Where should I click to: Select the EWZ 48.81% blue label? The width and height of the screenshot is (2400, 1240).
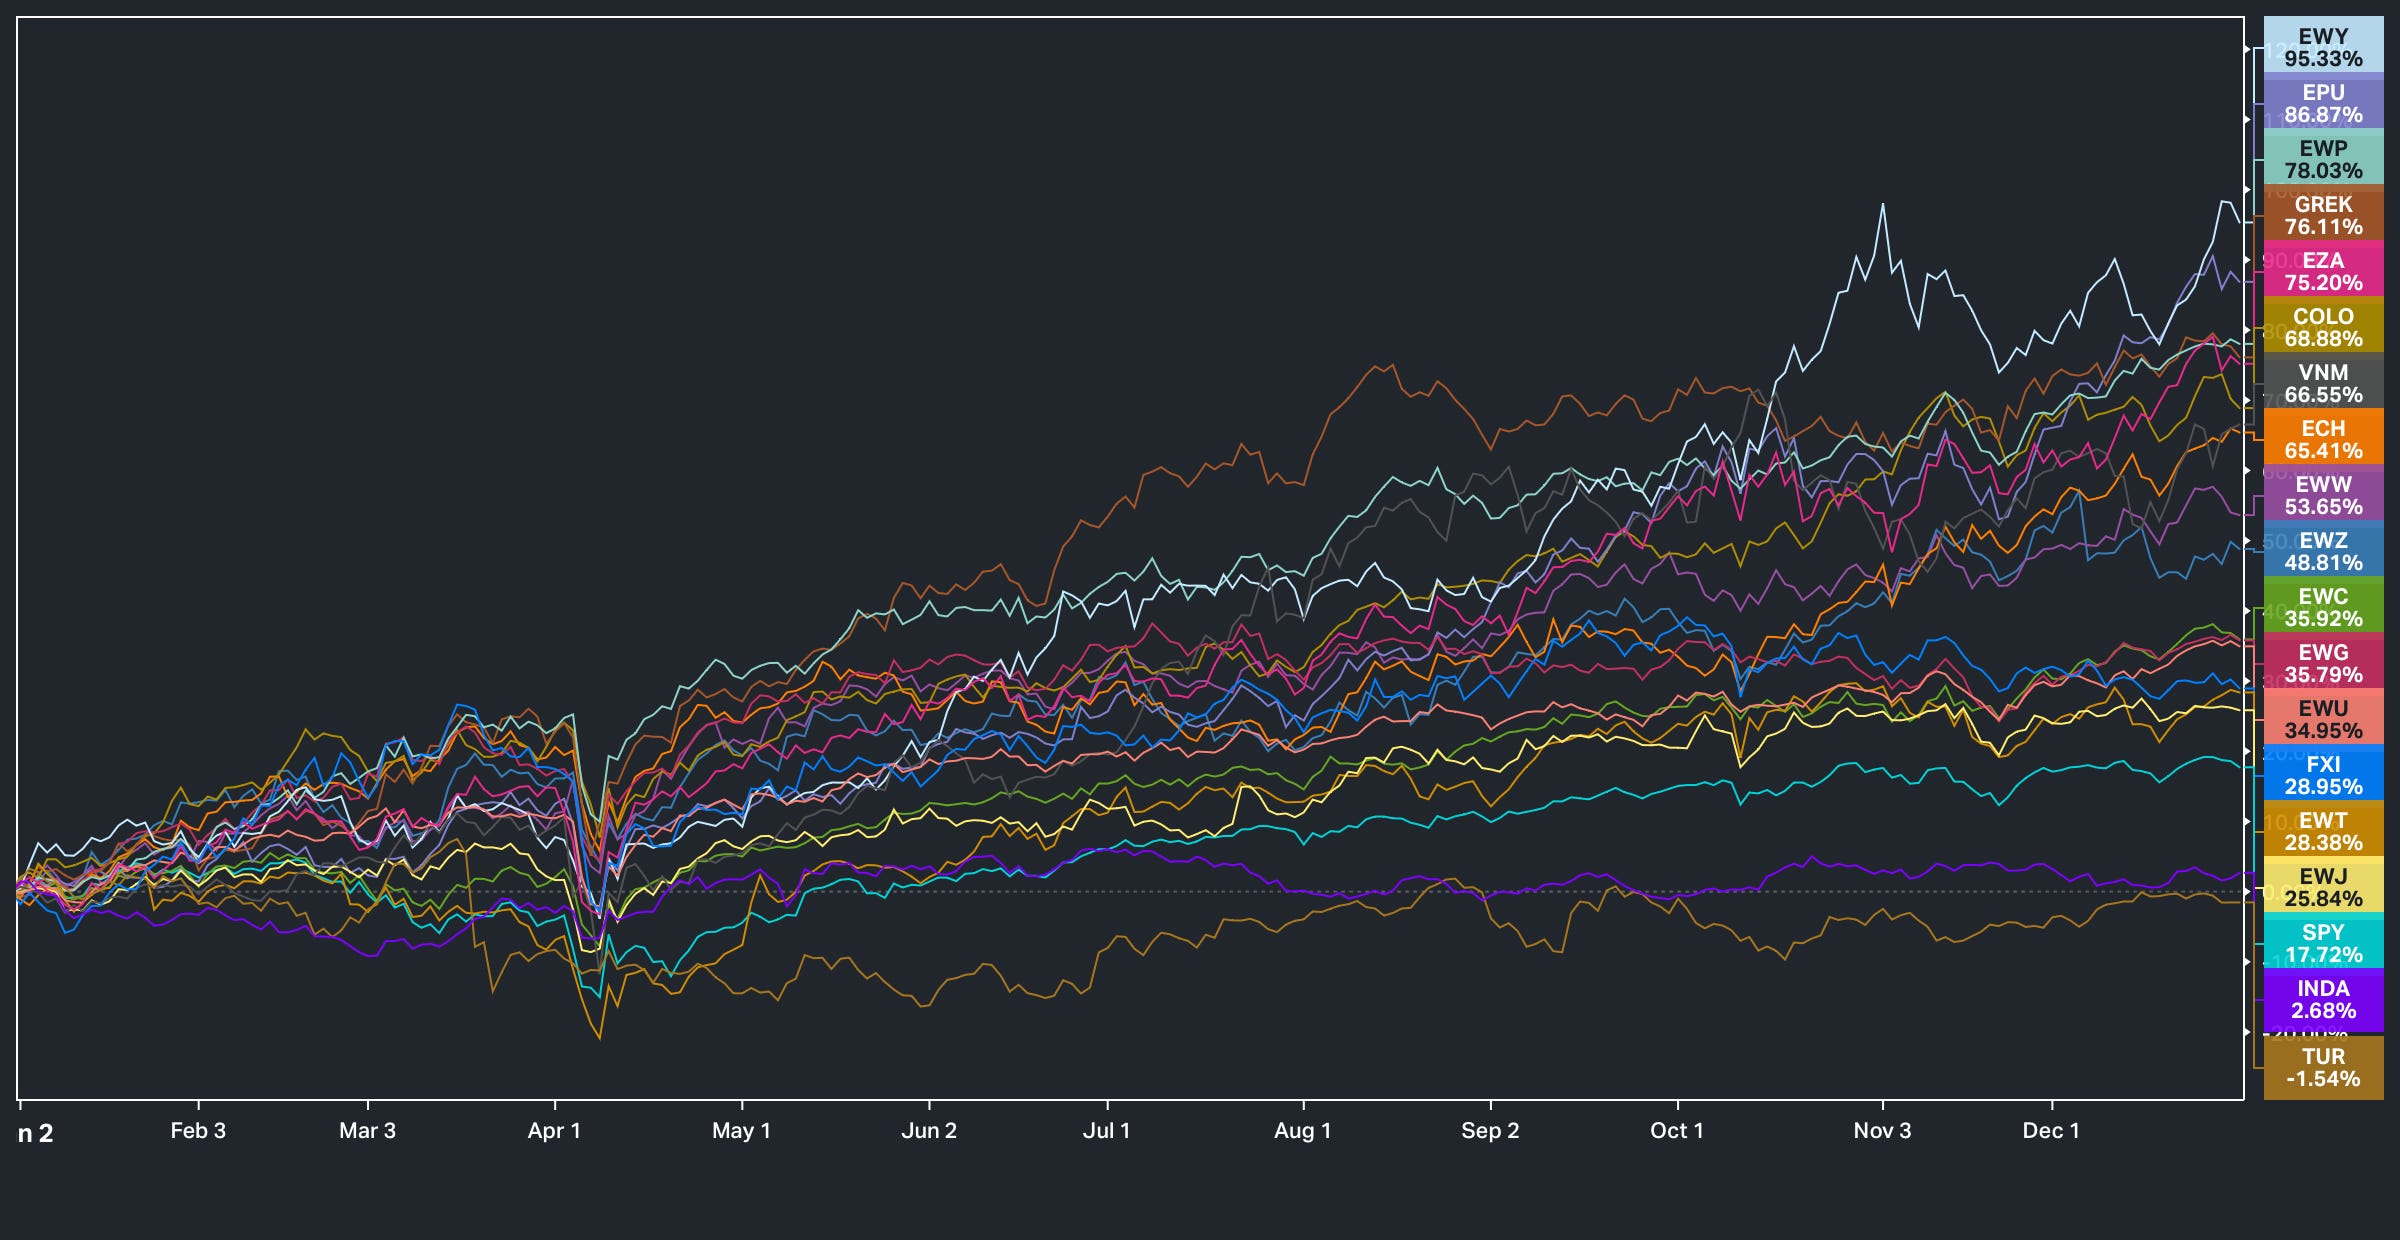coord(2322,551)
